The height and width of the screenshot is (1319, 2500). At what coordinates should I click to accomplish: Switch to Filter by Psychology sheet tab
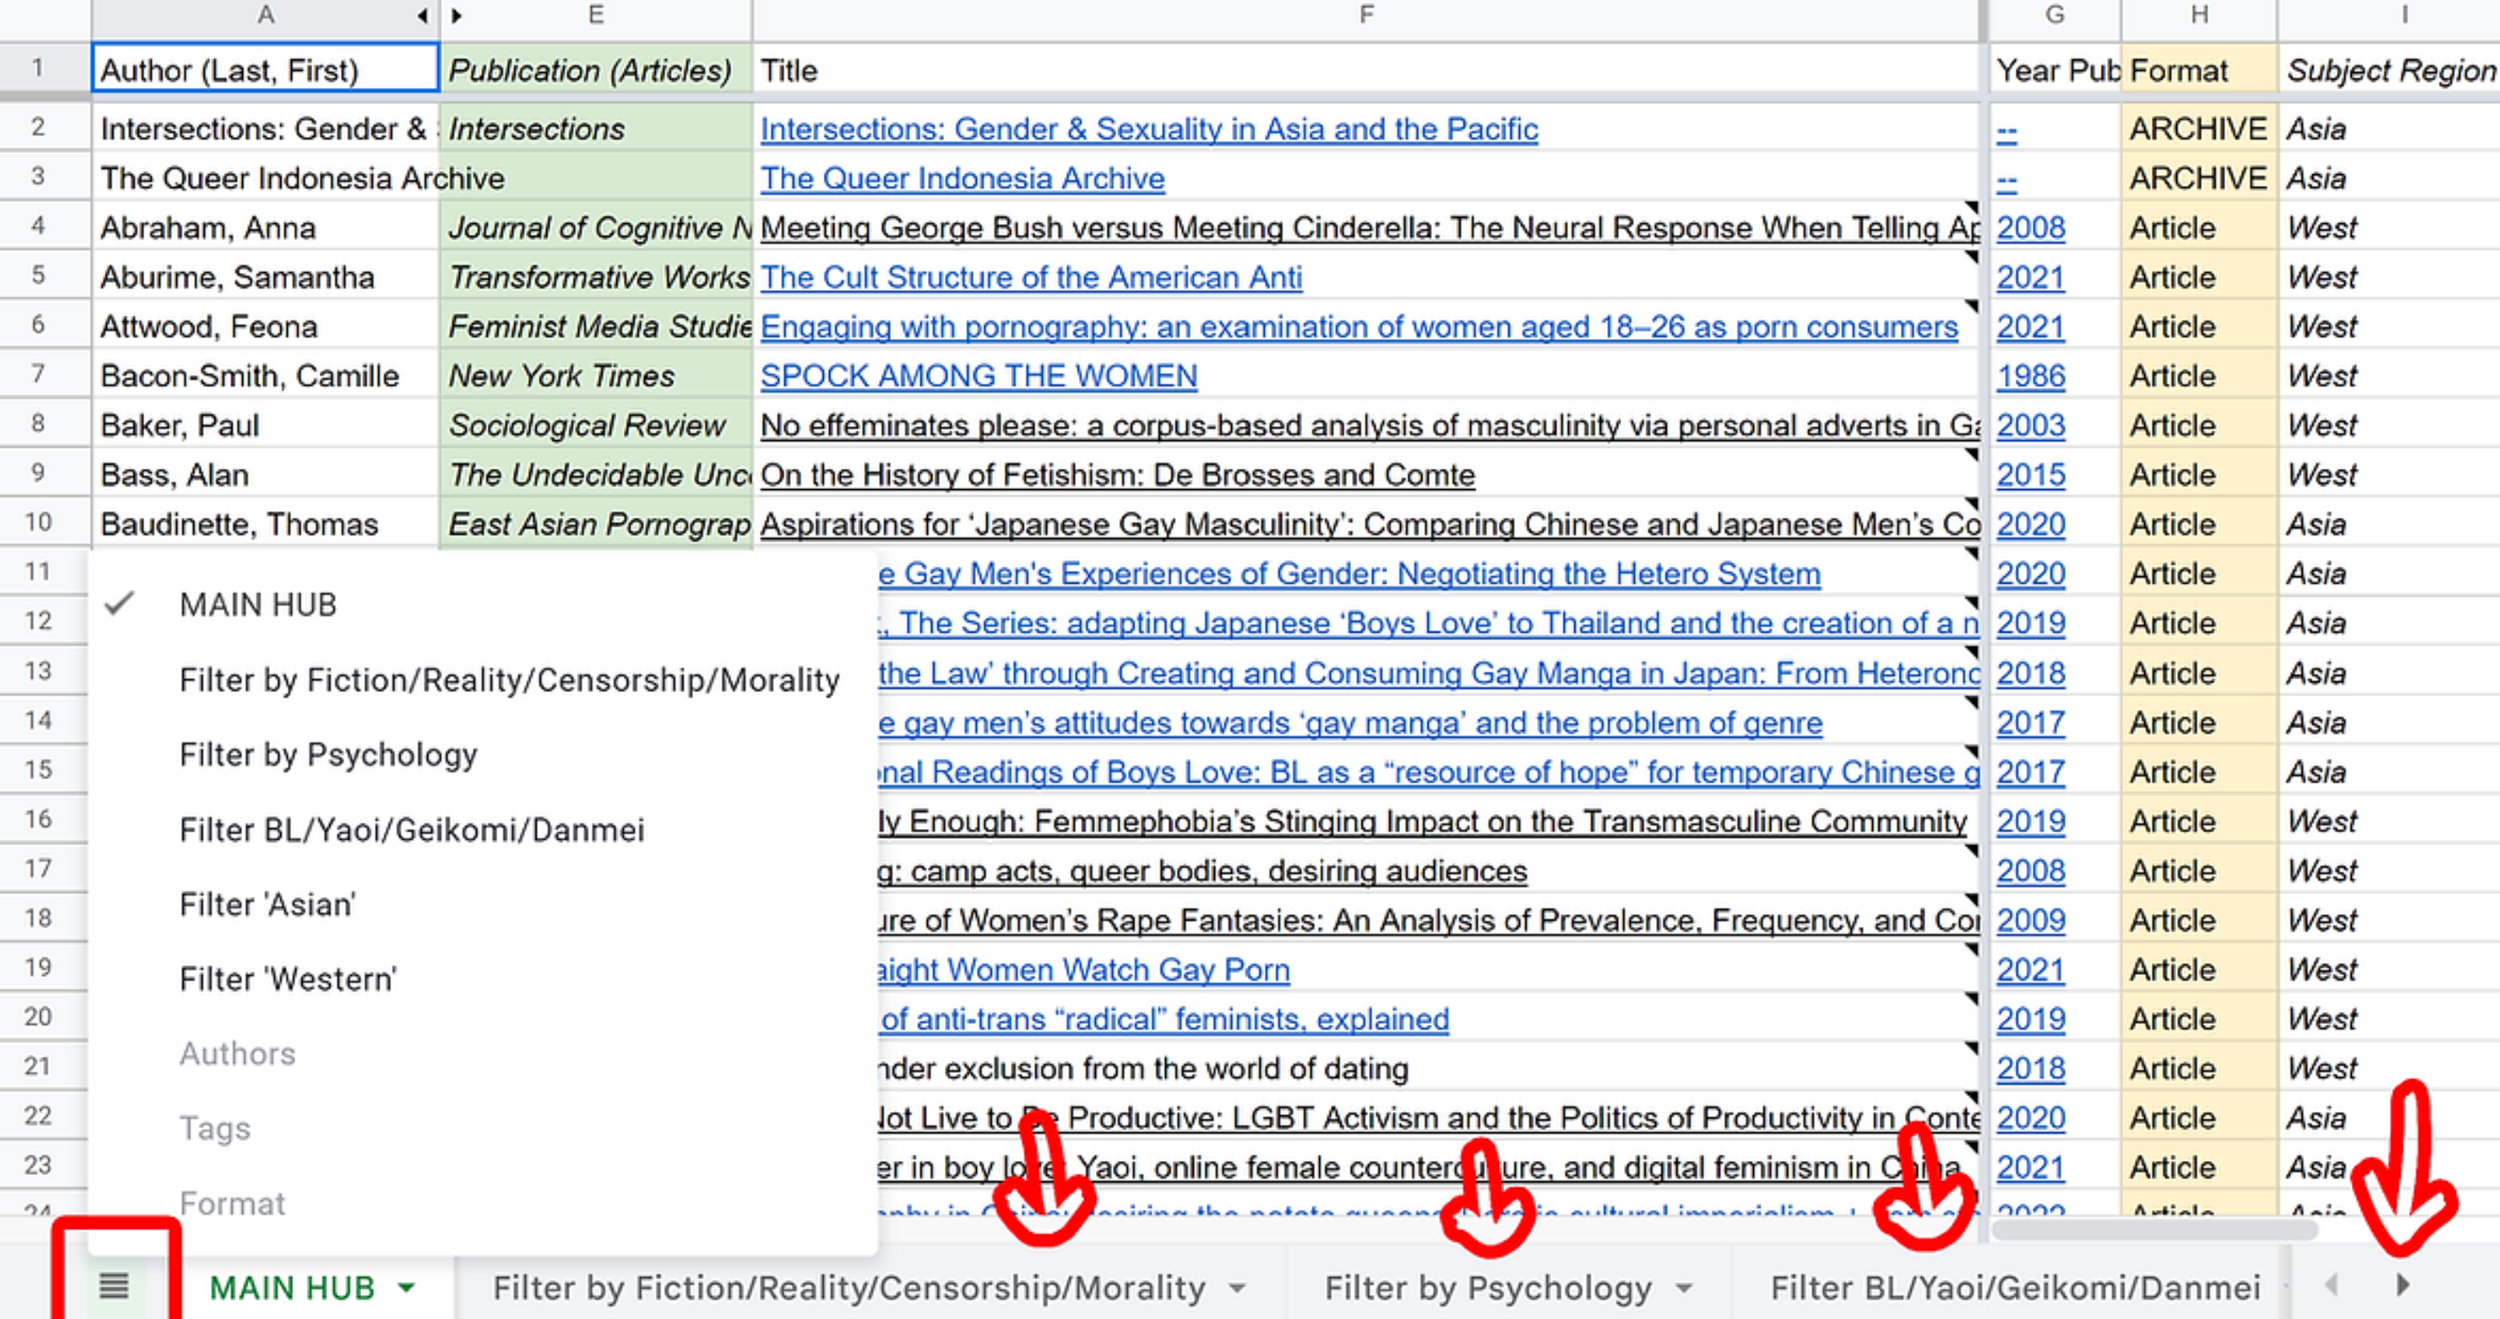(x=1487, y=1288)
